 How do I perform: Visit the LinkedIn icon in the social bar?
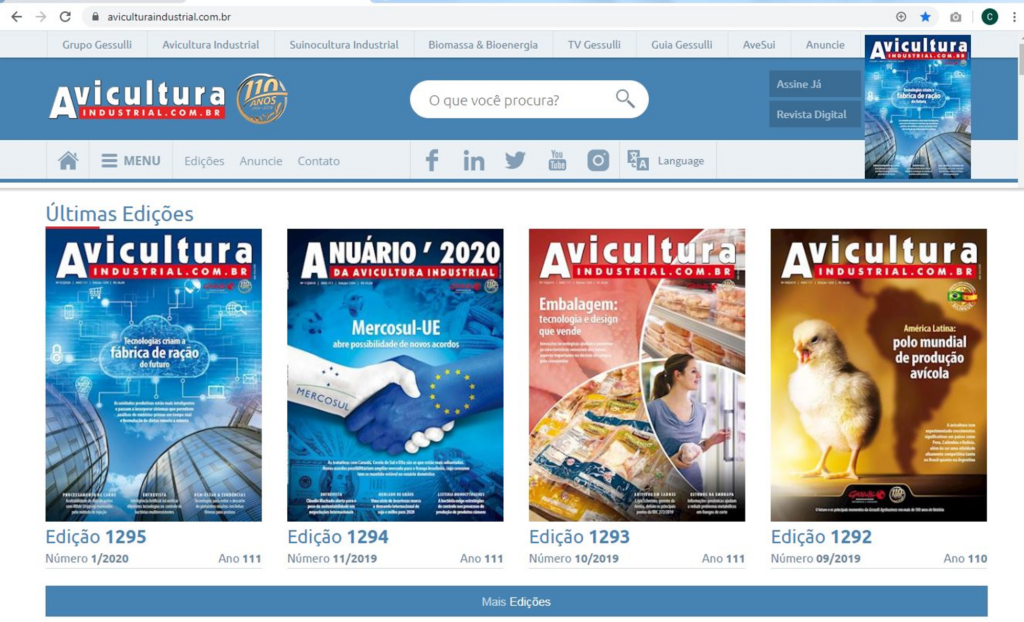(473, 159)
